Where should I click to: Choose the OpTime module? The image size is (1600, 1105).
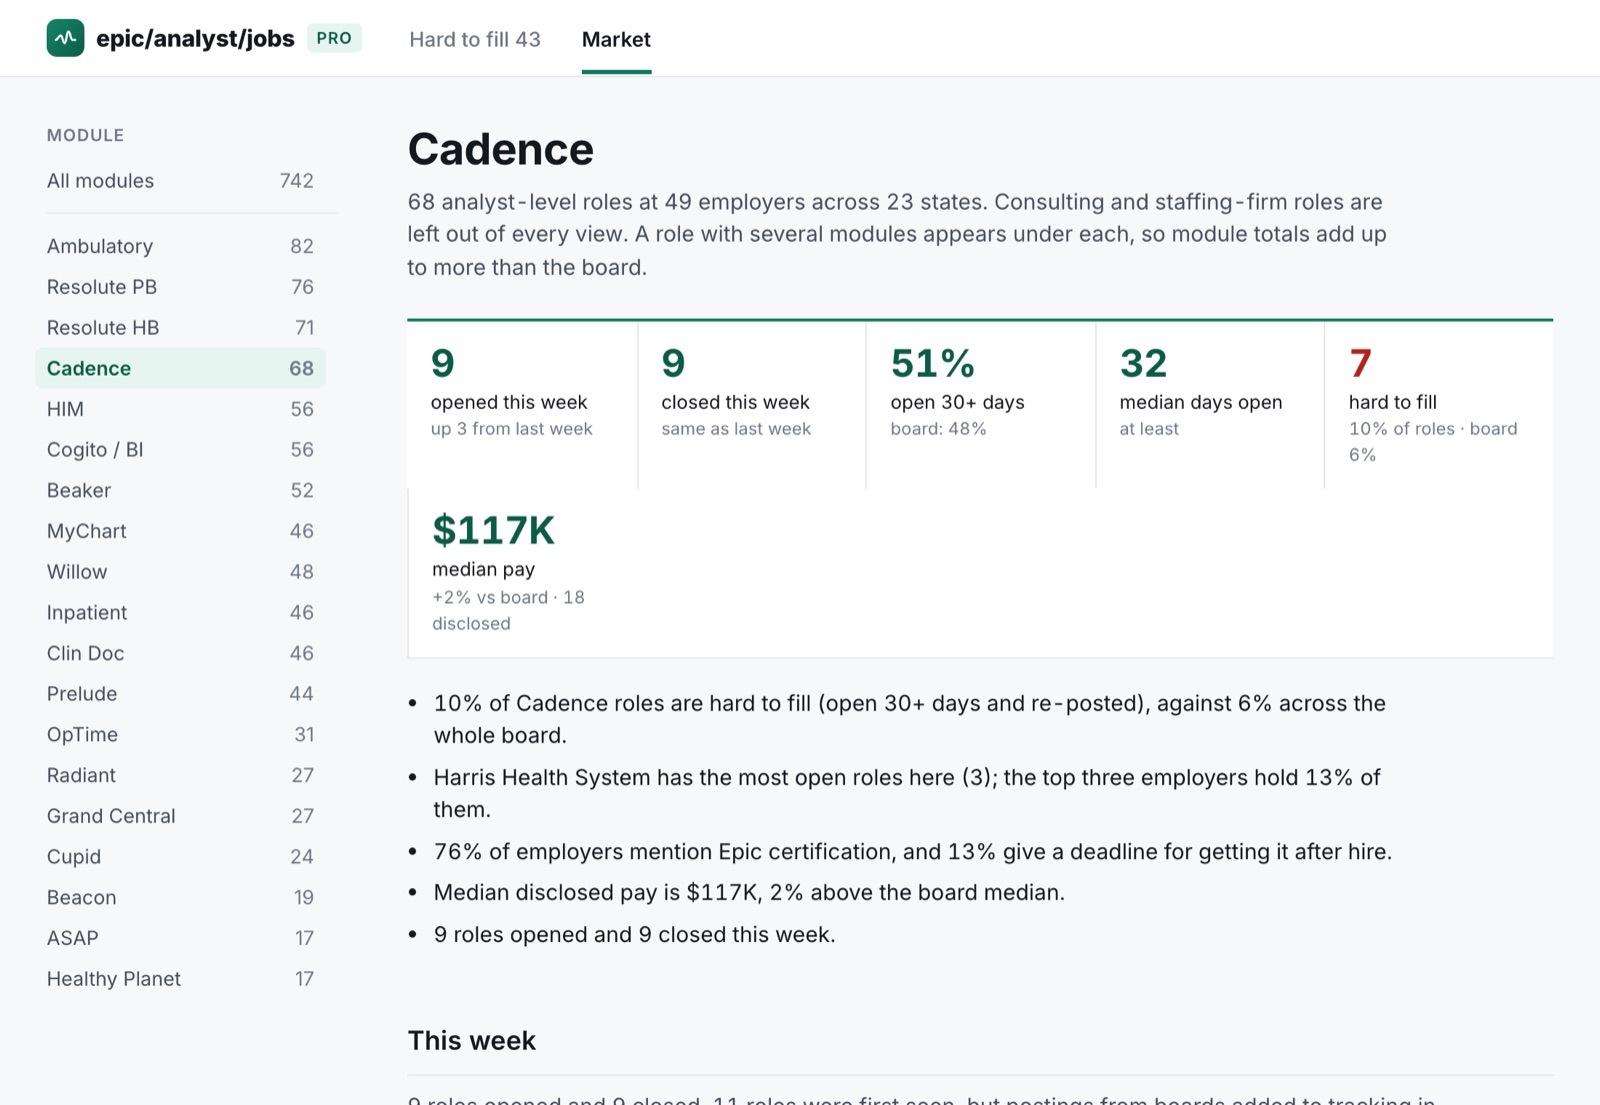coord(180,735)
